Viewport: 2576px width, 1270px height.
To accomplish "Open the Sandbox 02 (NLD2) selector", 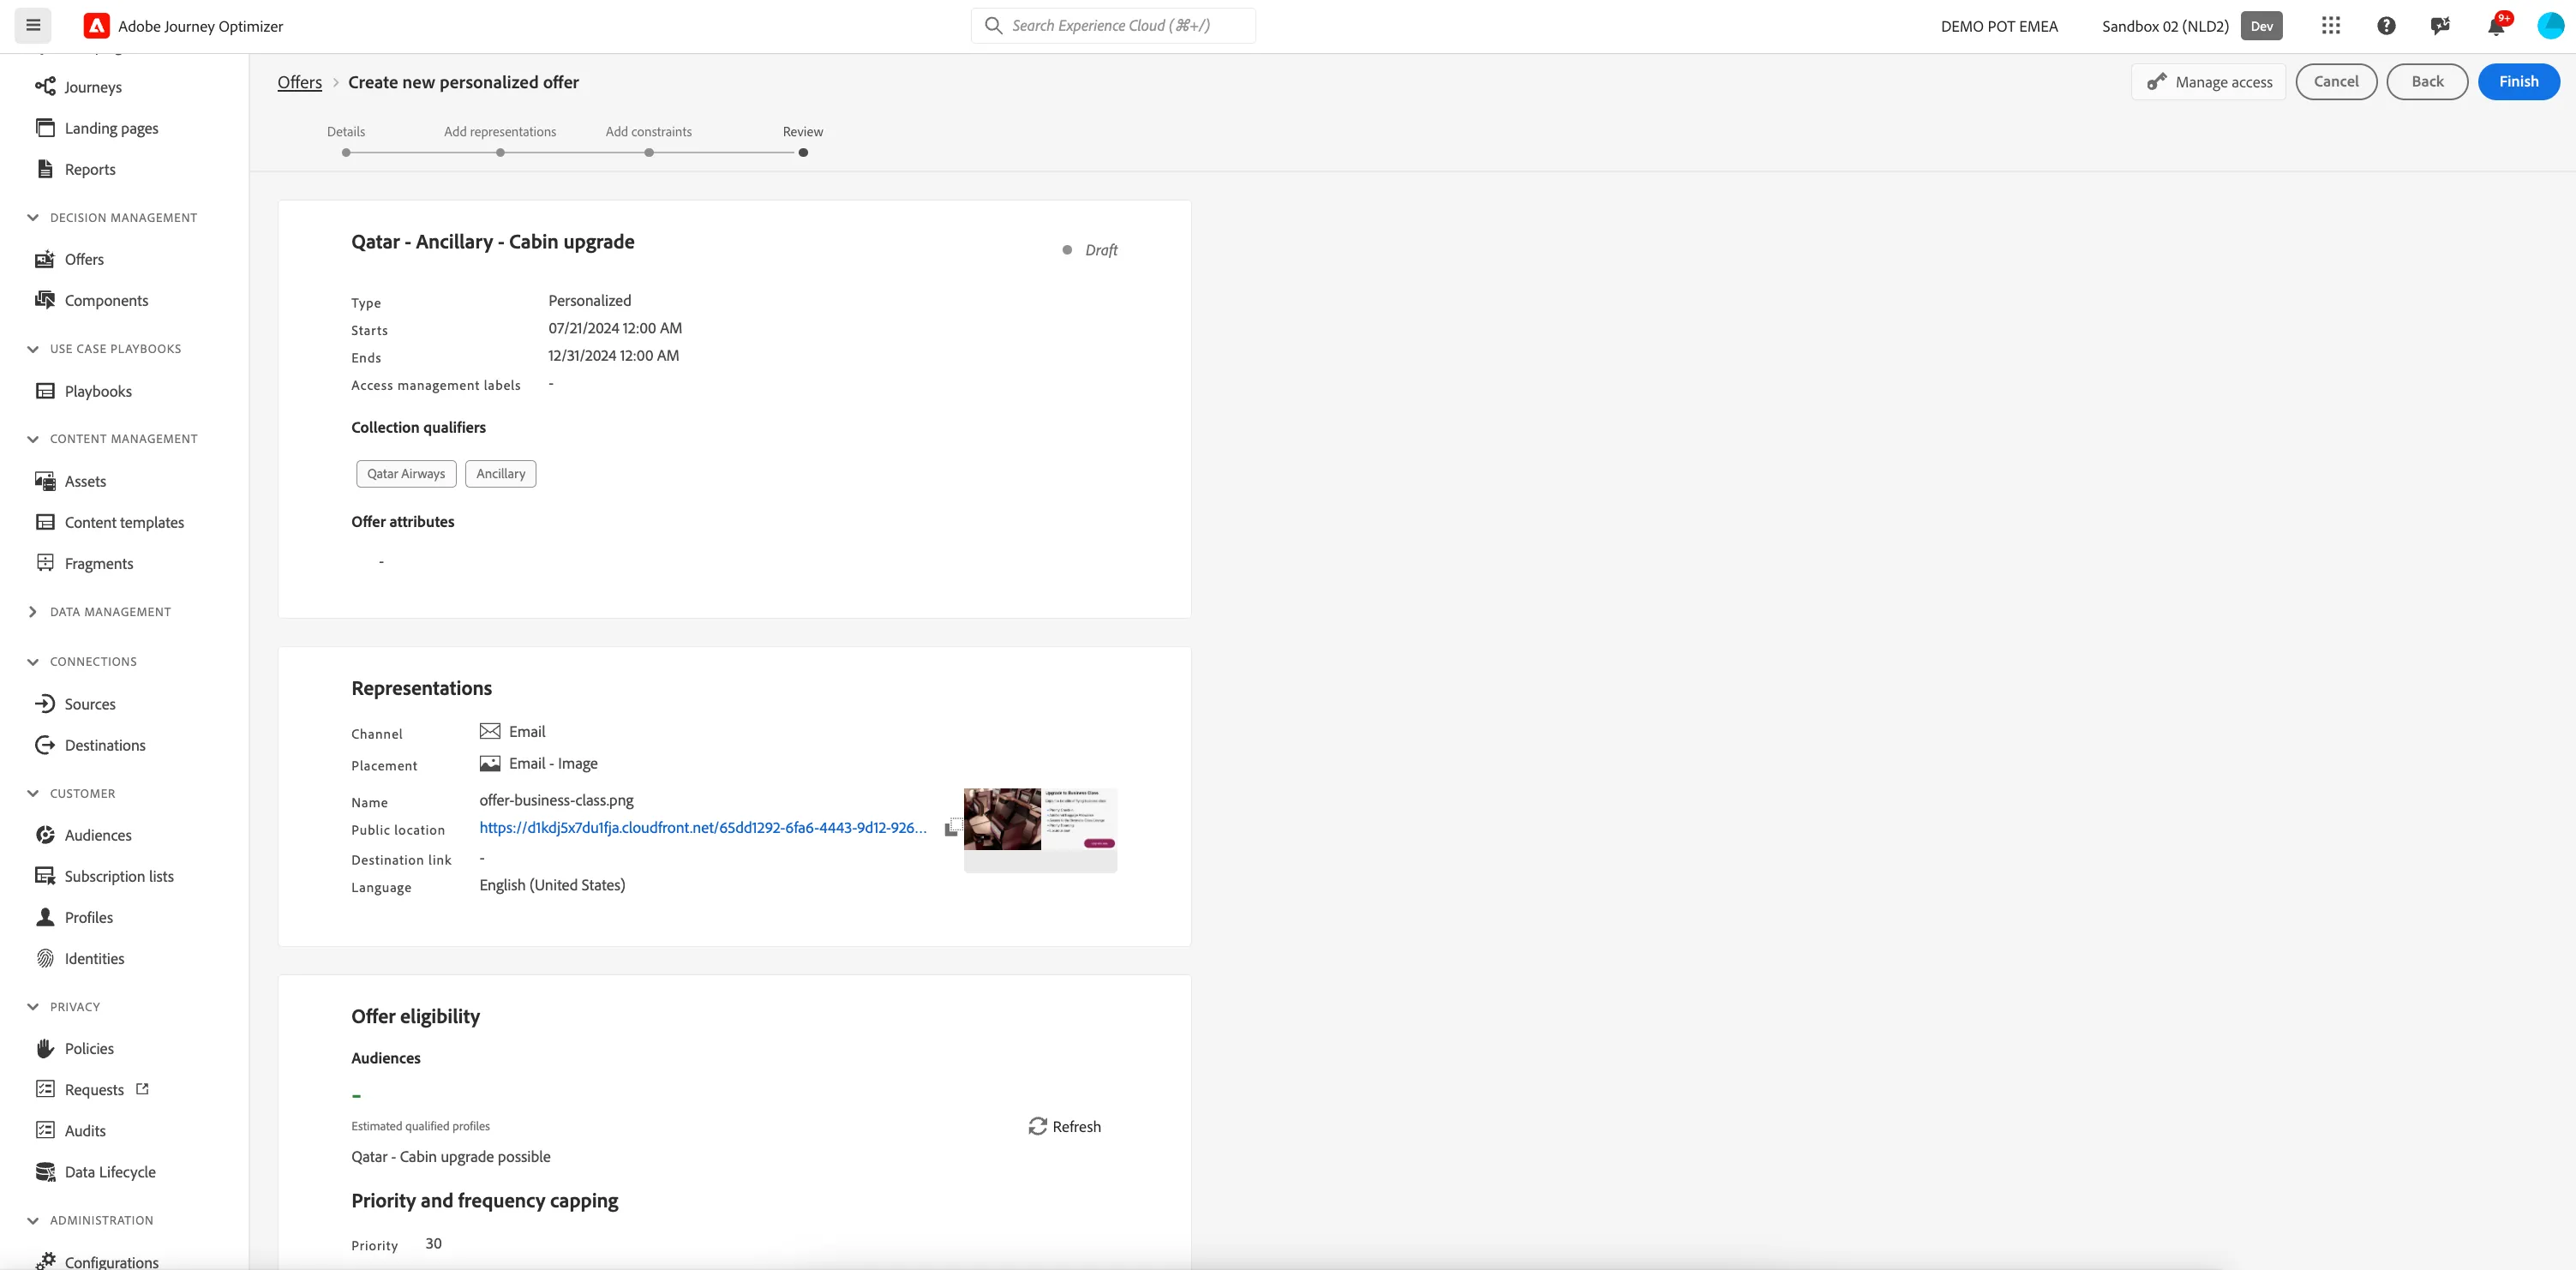I will pyautogui.click(x=2191, y=26).
